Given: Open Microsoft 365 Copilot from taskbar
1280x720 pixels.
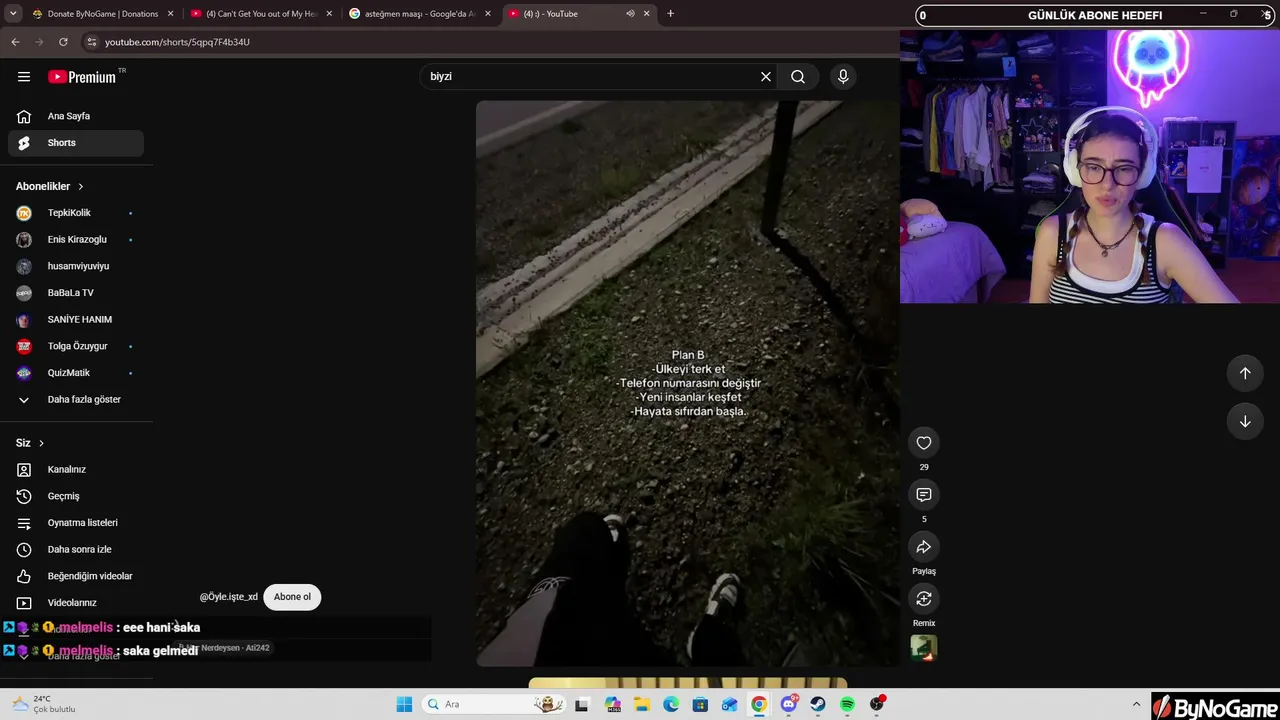Looking at the screenshot, I should tap(613, 704).
